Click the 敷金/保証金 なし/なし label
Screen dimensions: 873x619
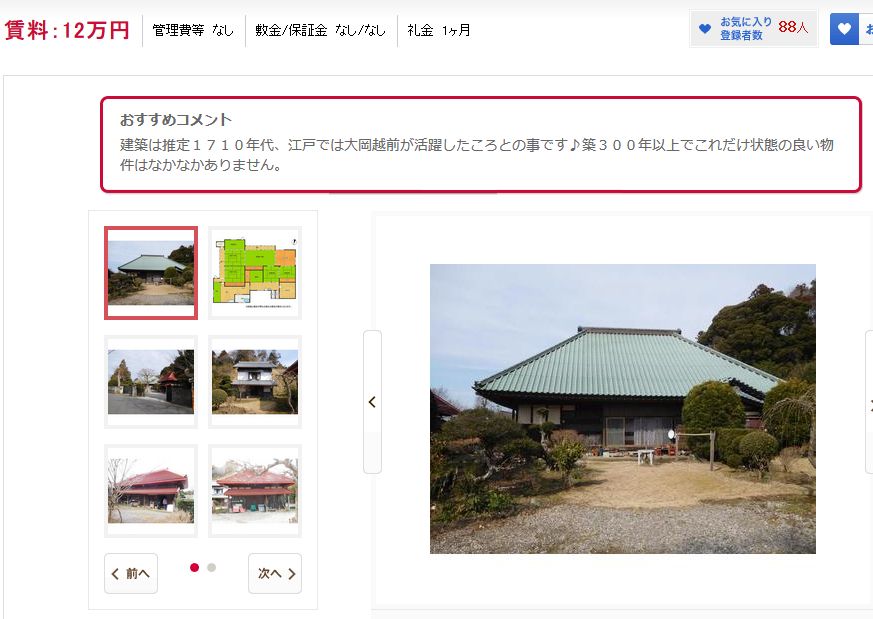pos(321,31)
